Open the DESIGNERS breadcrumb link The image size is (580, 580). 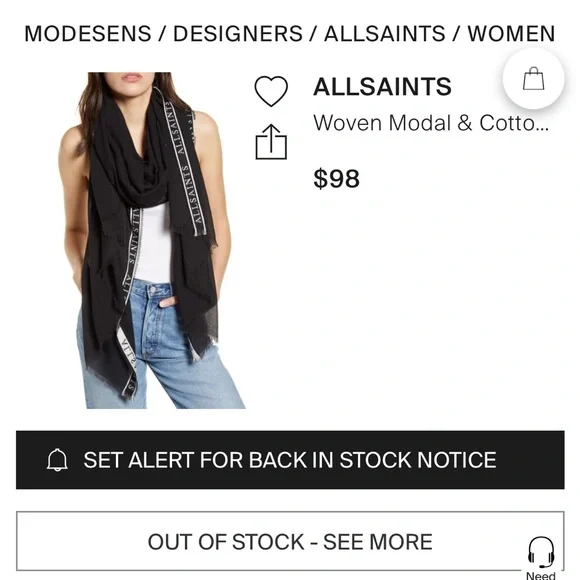[238, 34]
